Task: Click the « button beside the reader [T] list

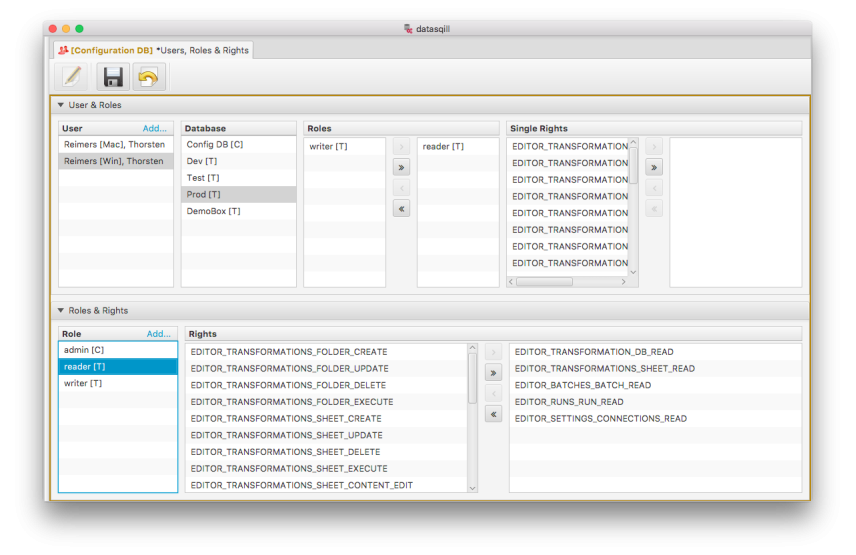Action: pos(401,209)
